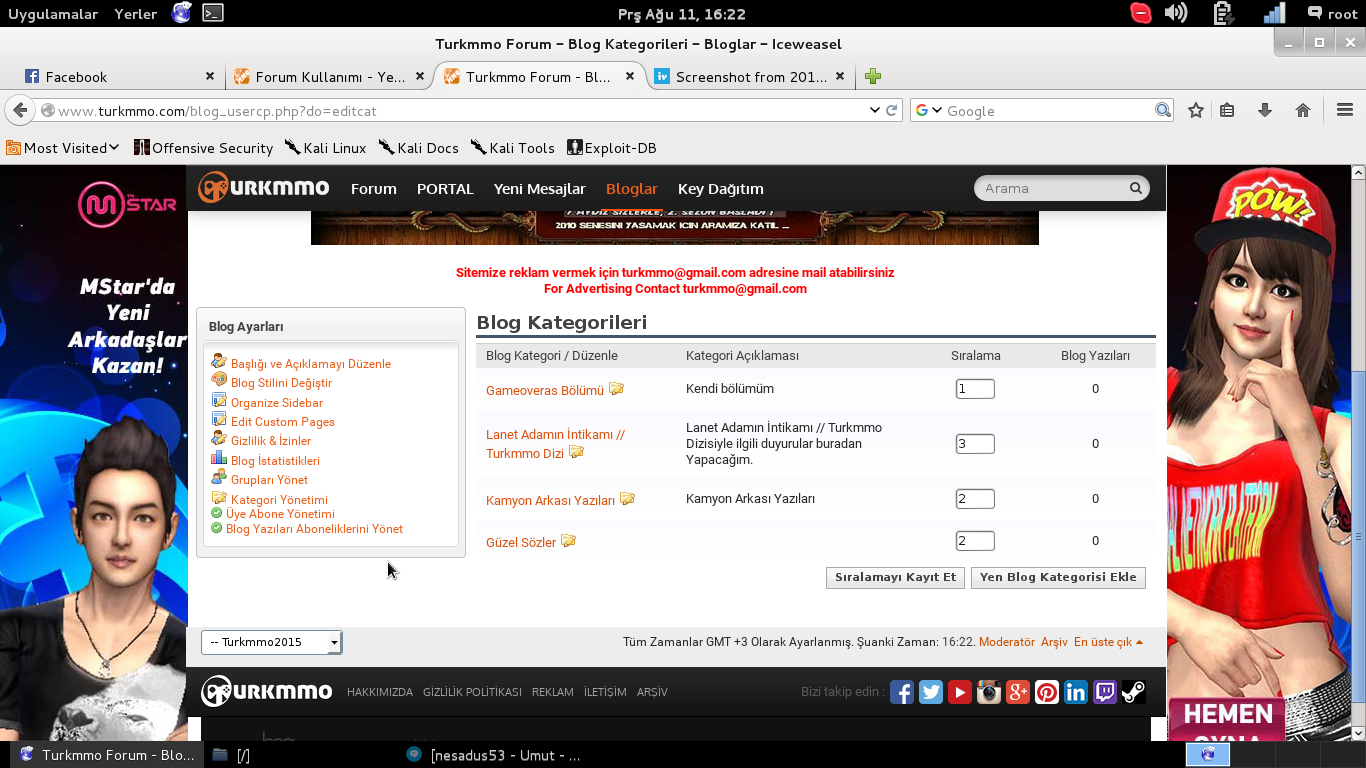Click the Turkmmo logo in the header

263,187
